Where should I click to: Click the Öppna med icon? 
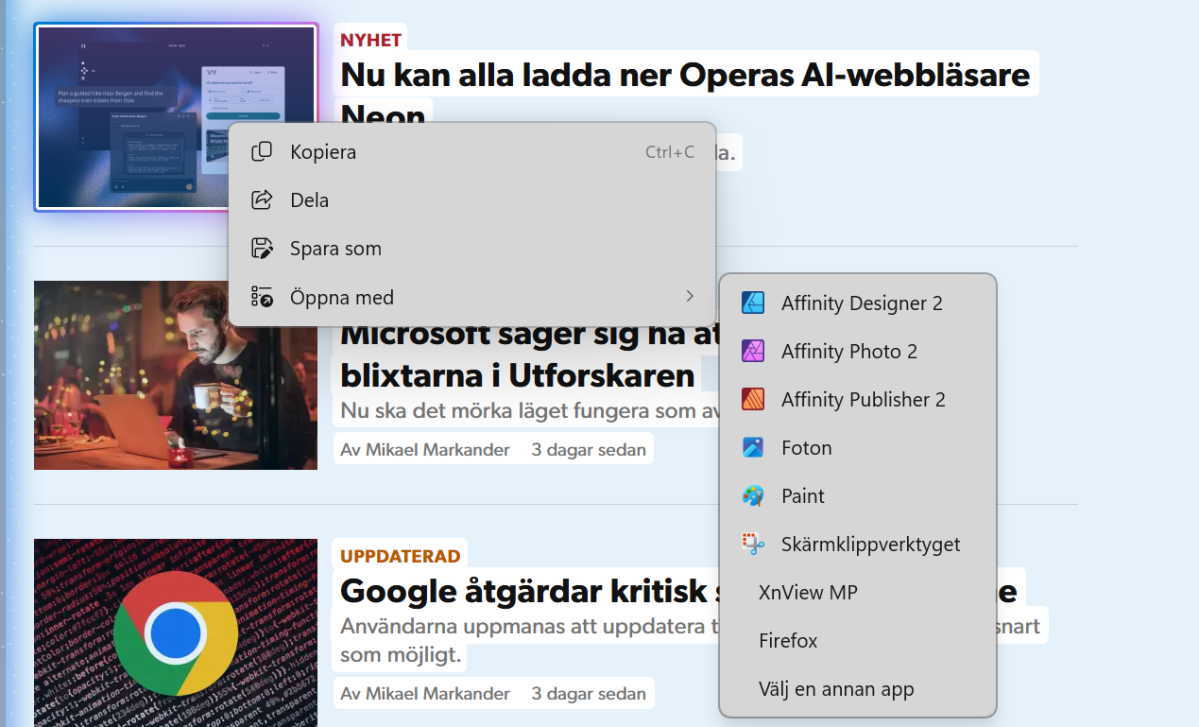point(262,297)
